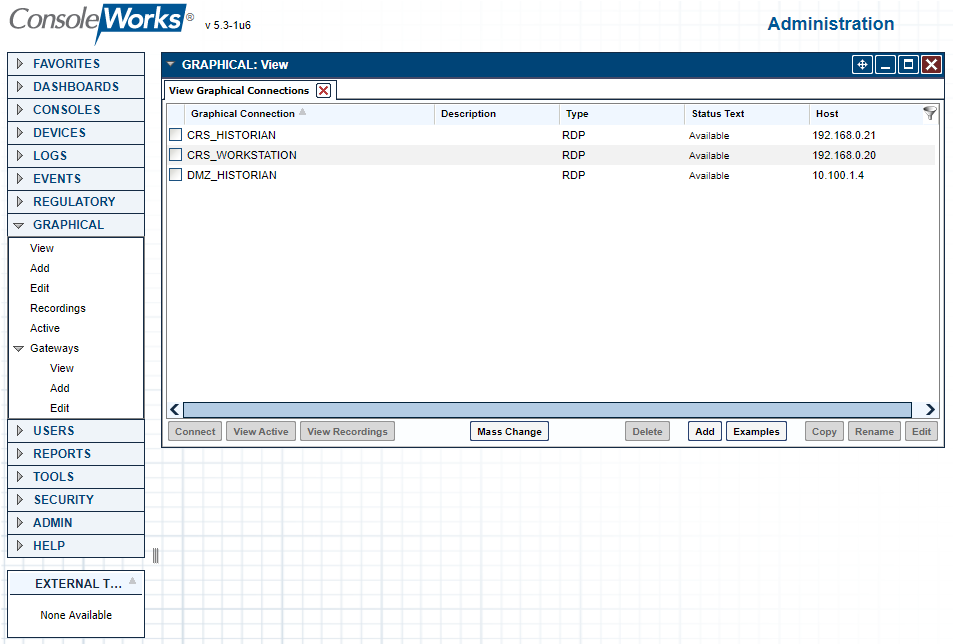Open View under Gateways submenu
953x644 pixels.
(x=62, y=368)
